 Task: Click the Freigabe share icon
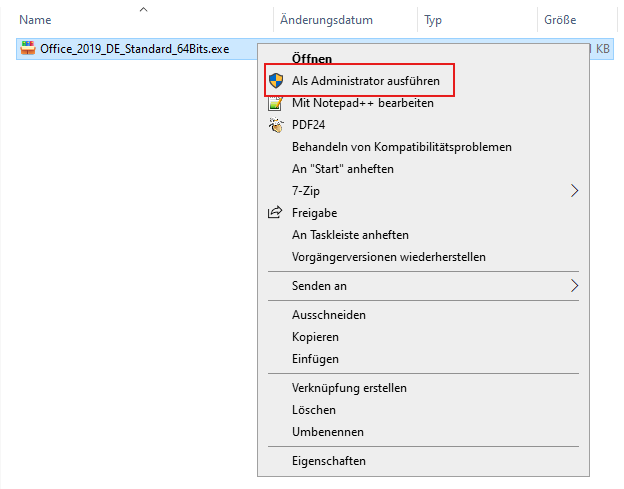(276, 213)
